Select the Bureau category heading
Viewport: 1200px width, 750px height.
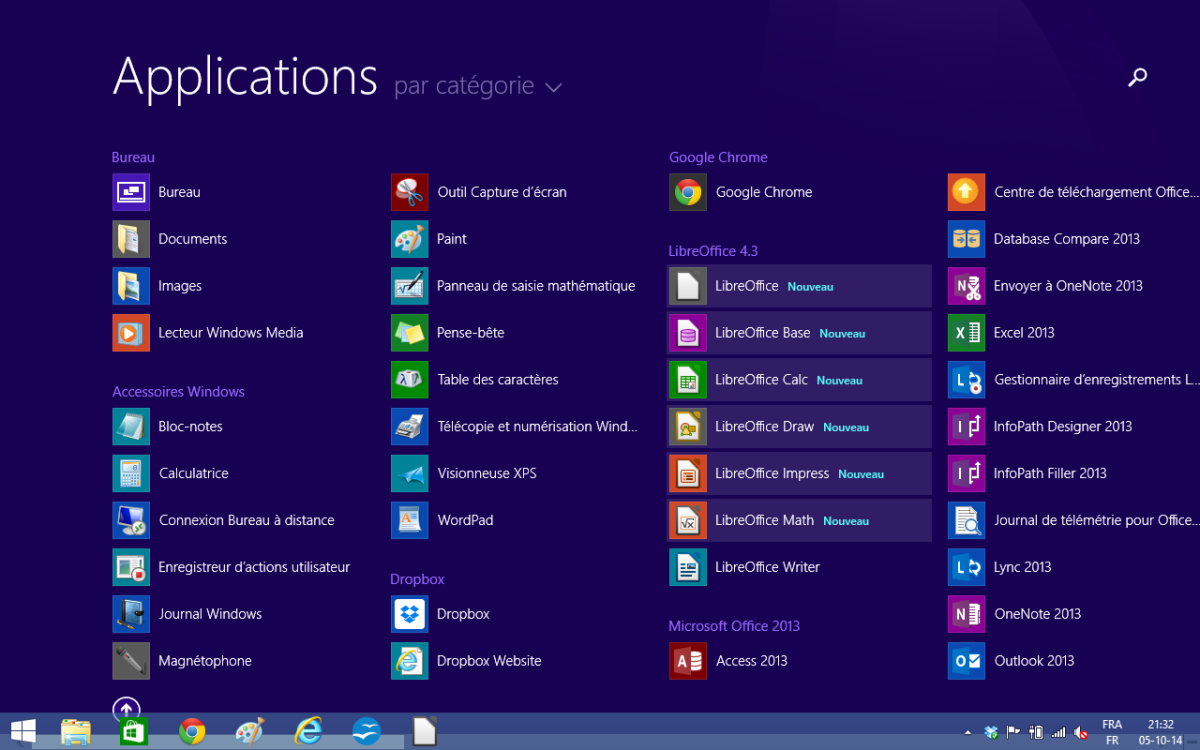[x=133, y=157]
